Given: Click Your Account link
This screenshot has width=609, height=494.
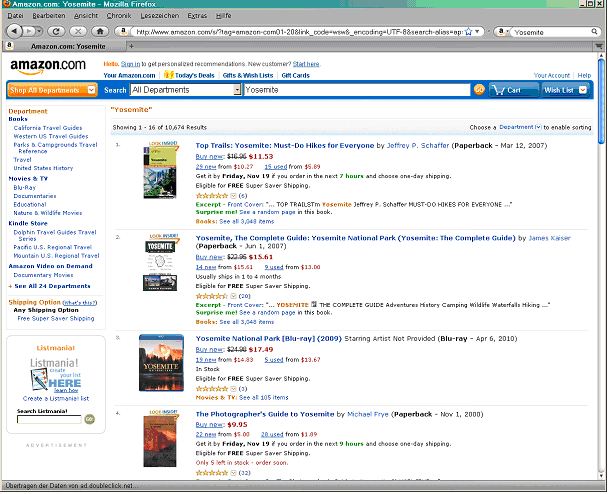Looking at the screenshot, I should click(x=552, y=75).
